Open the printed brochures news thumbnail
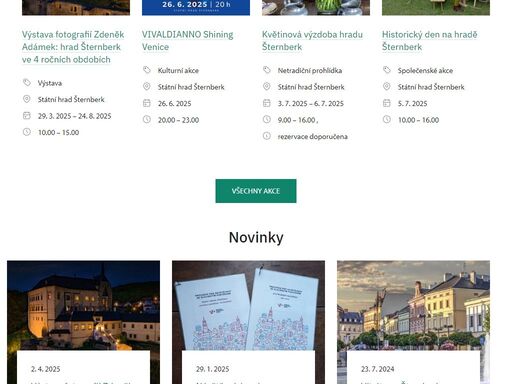Image resolution: width=512 pixels, height=384 pixels. (248, 305)
